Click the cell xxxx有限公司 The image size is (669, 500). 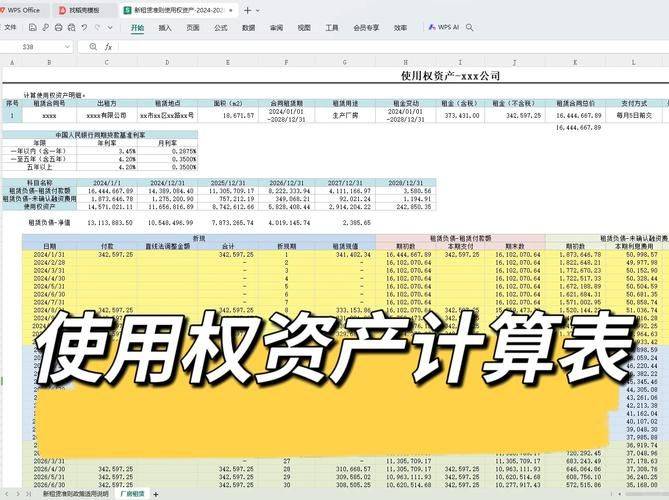[107, 115]
